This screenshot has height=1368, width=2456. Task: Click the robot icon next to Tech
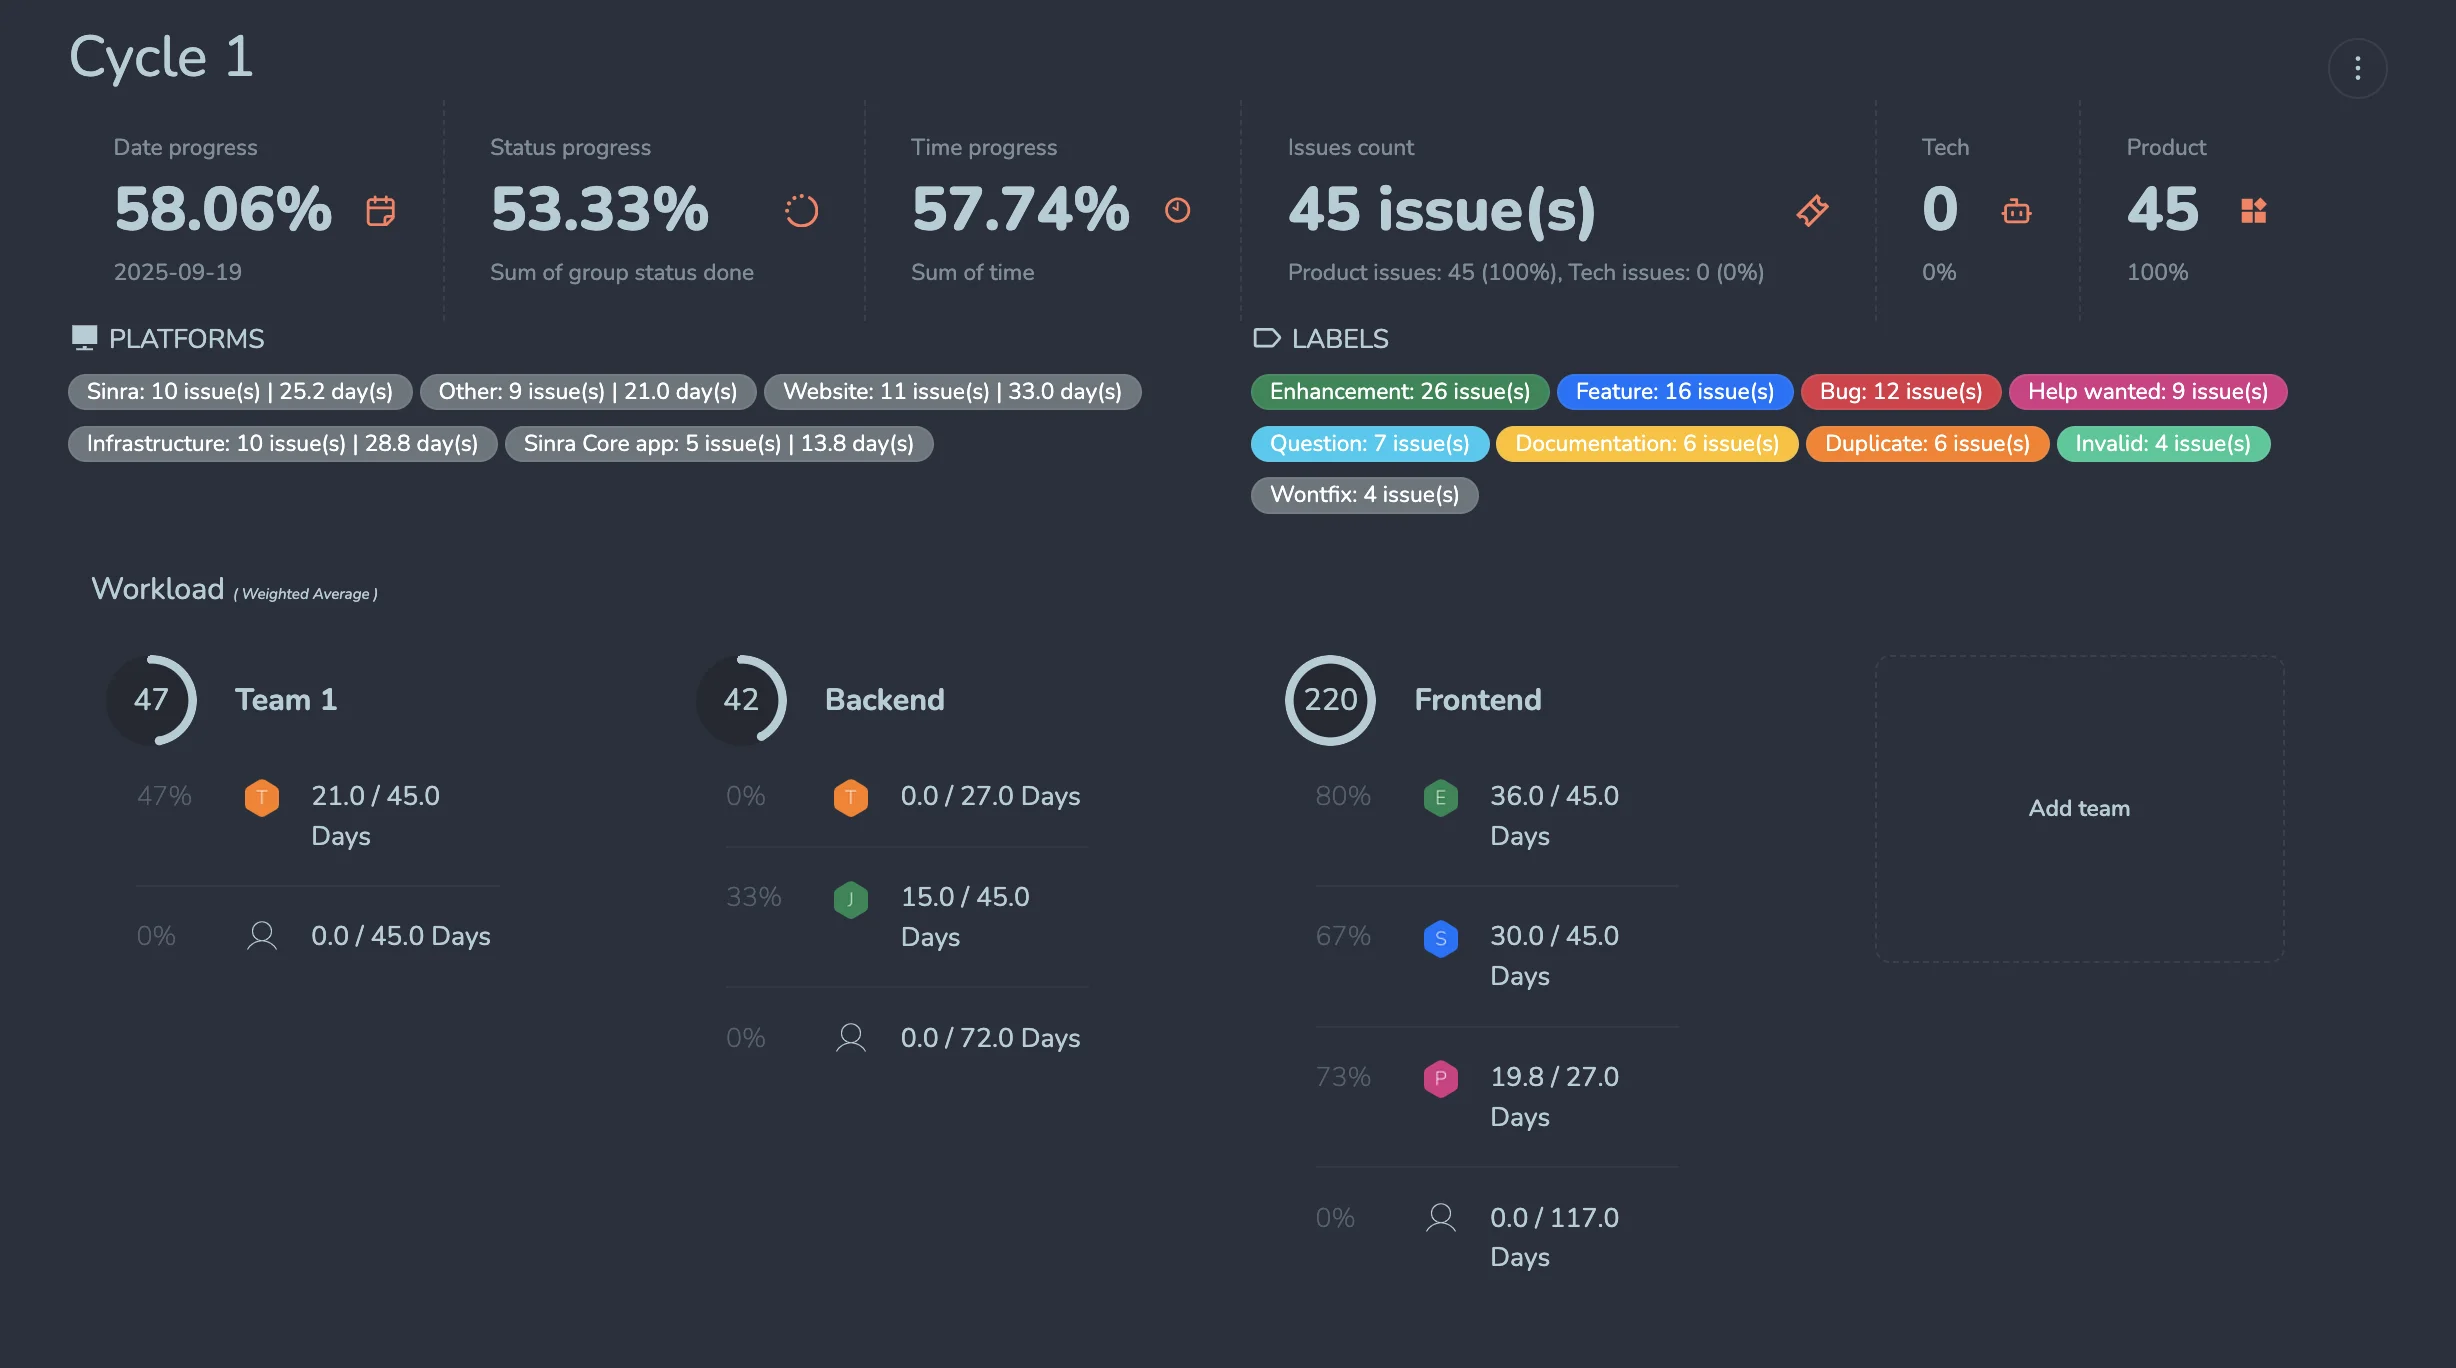click(x=2016, y=211)
